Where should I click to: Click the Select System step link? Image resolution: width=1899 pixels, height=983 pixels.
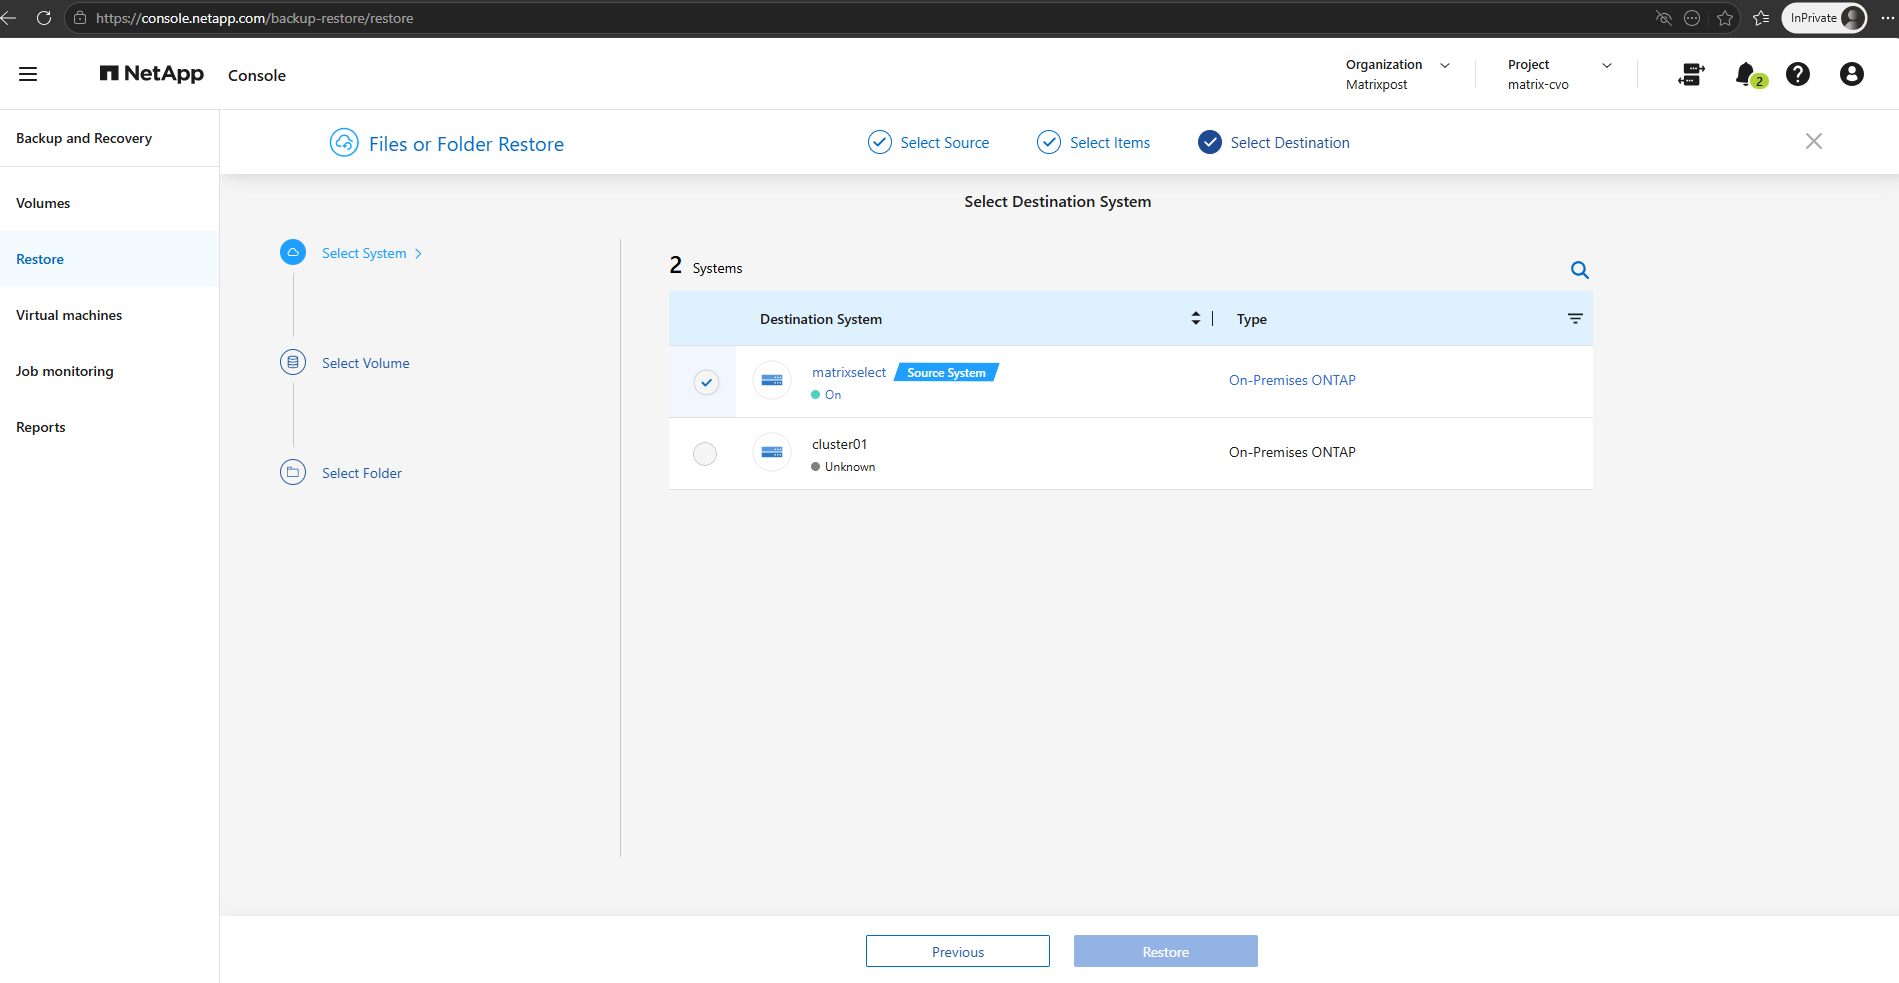(364, 253)
